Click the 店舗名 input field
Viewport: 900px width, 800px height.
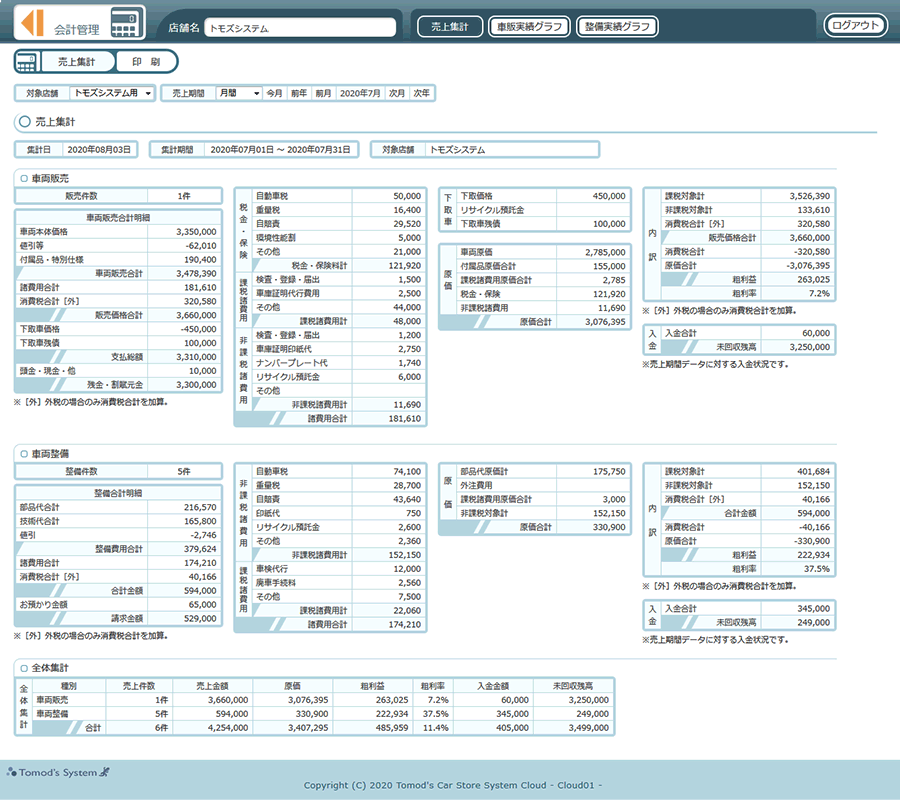[301, 28]
